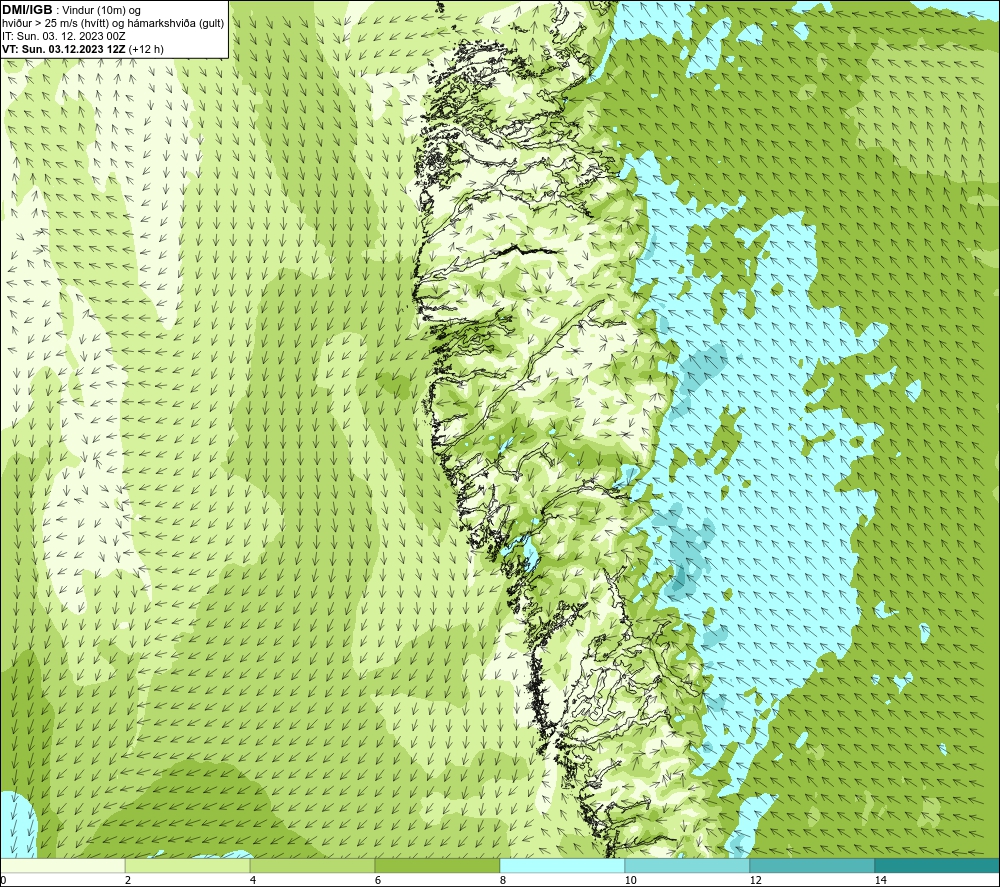
Task: Click the 6–8 m/s dark green legend swatch
Action: [438, 865]
